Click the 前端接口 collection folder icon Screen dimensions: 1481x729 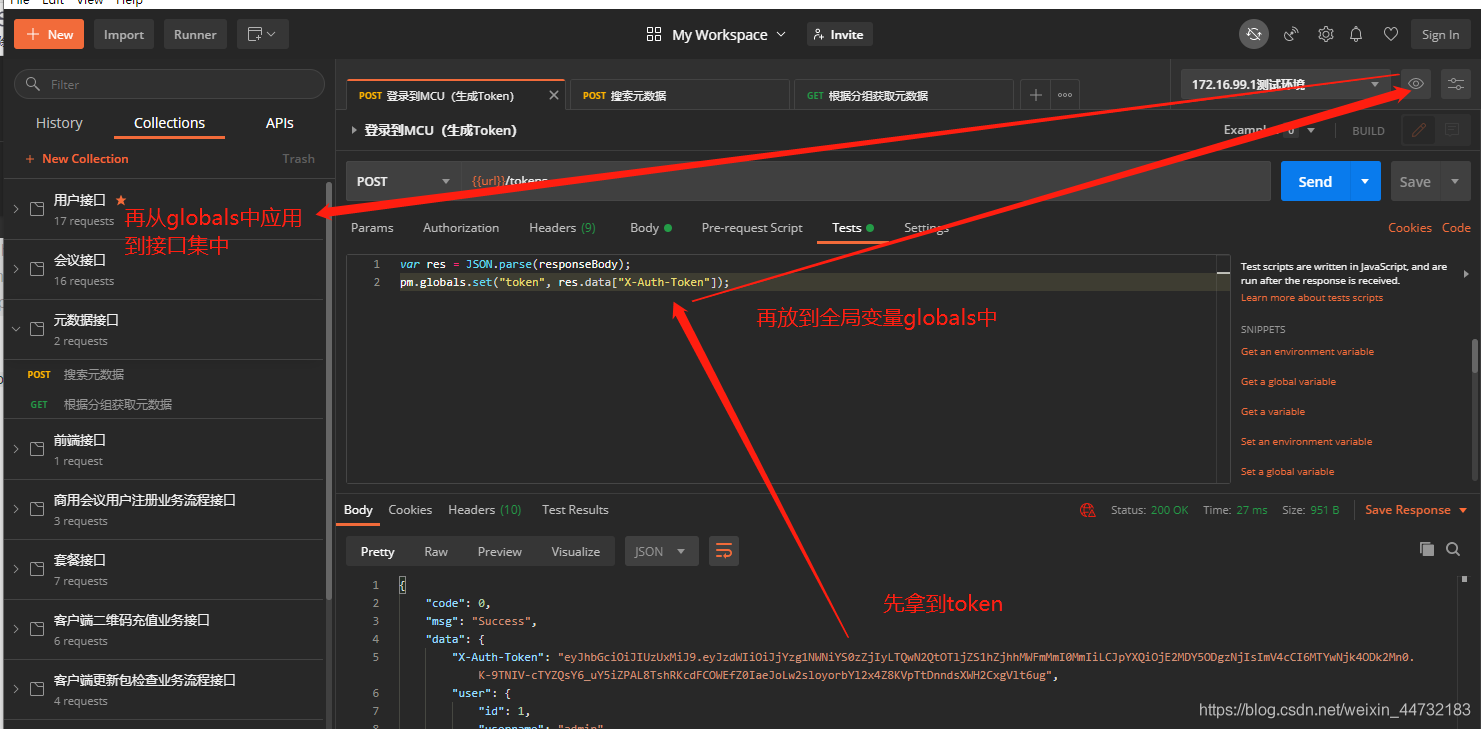point(37,449)
